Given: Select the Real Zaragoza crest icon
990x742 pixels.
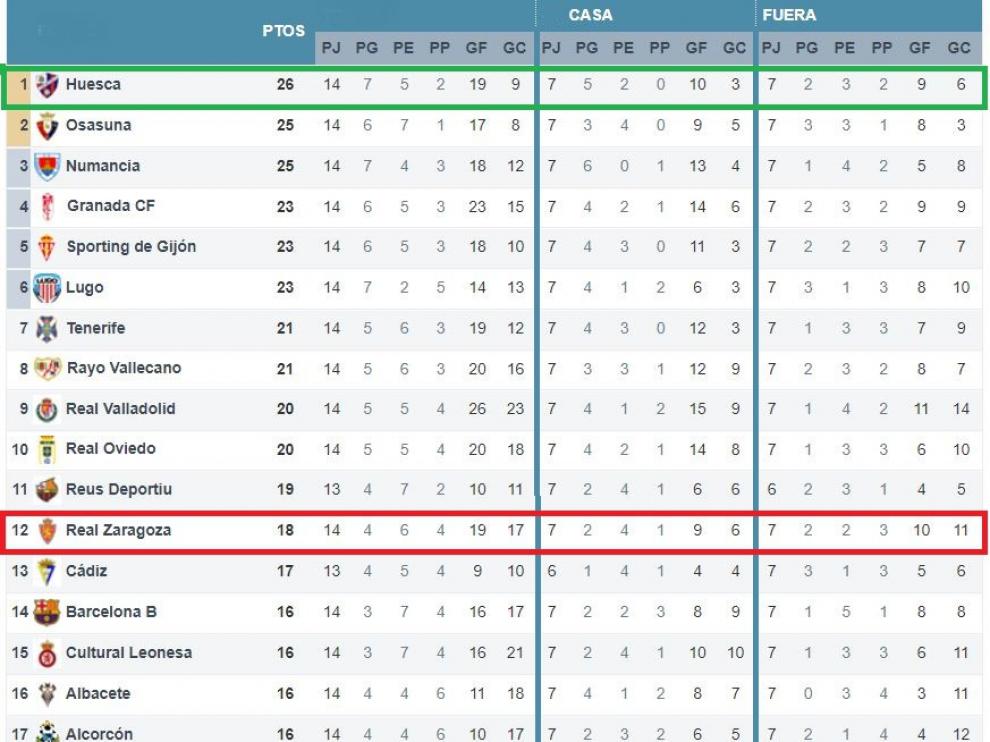Looking at the screenshot, I should point(47,530).
